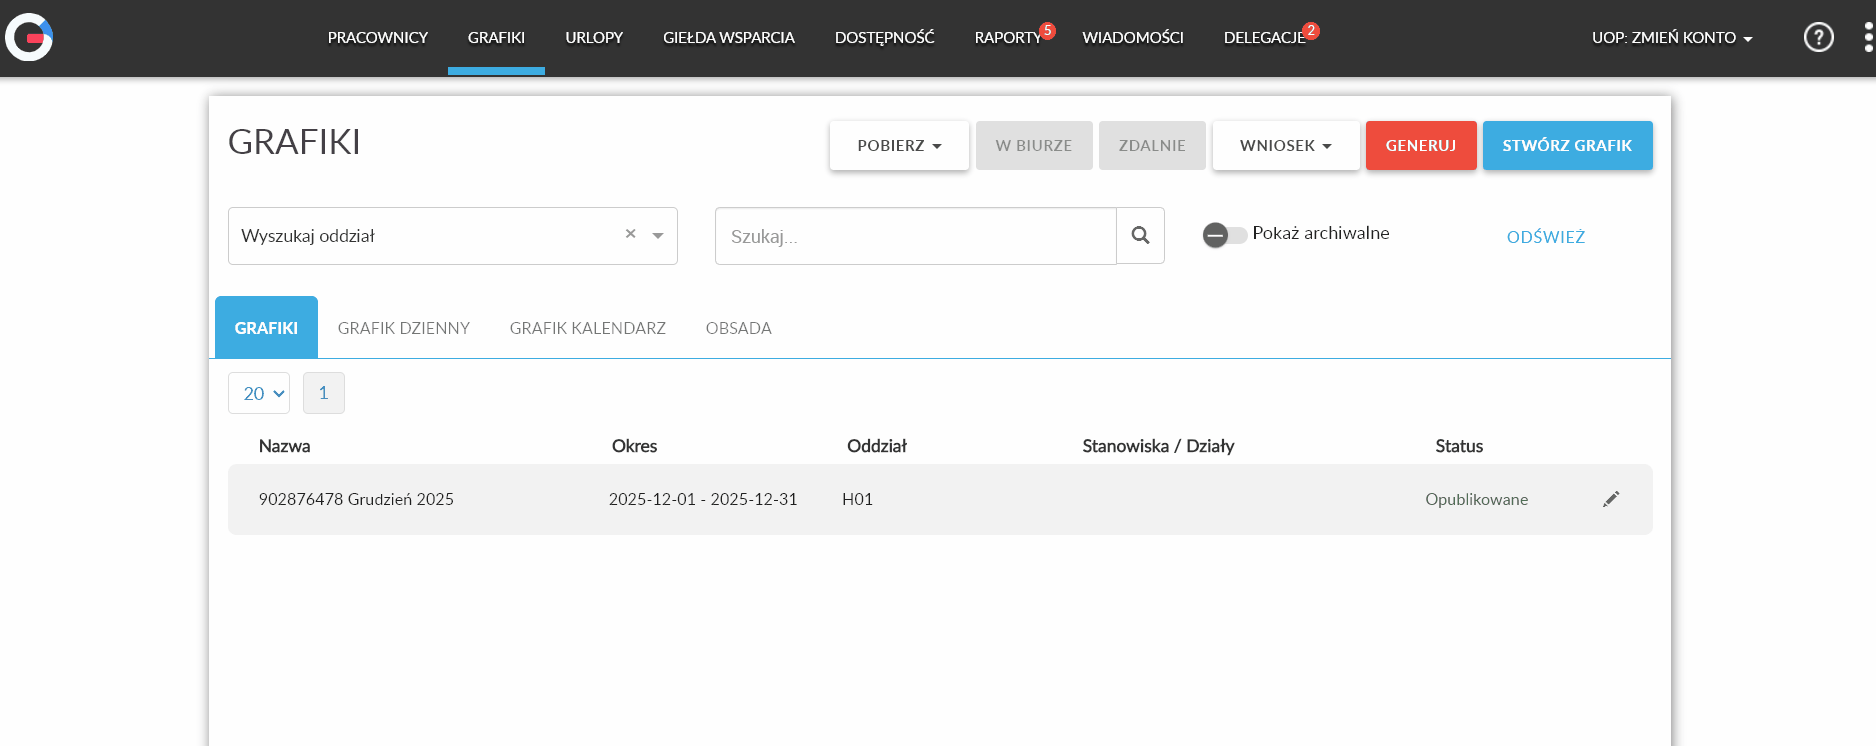1876x746 pixels.
Task: Open the three-dot more options menu
Action: 1867,38
